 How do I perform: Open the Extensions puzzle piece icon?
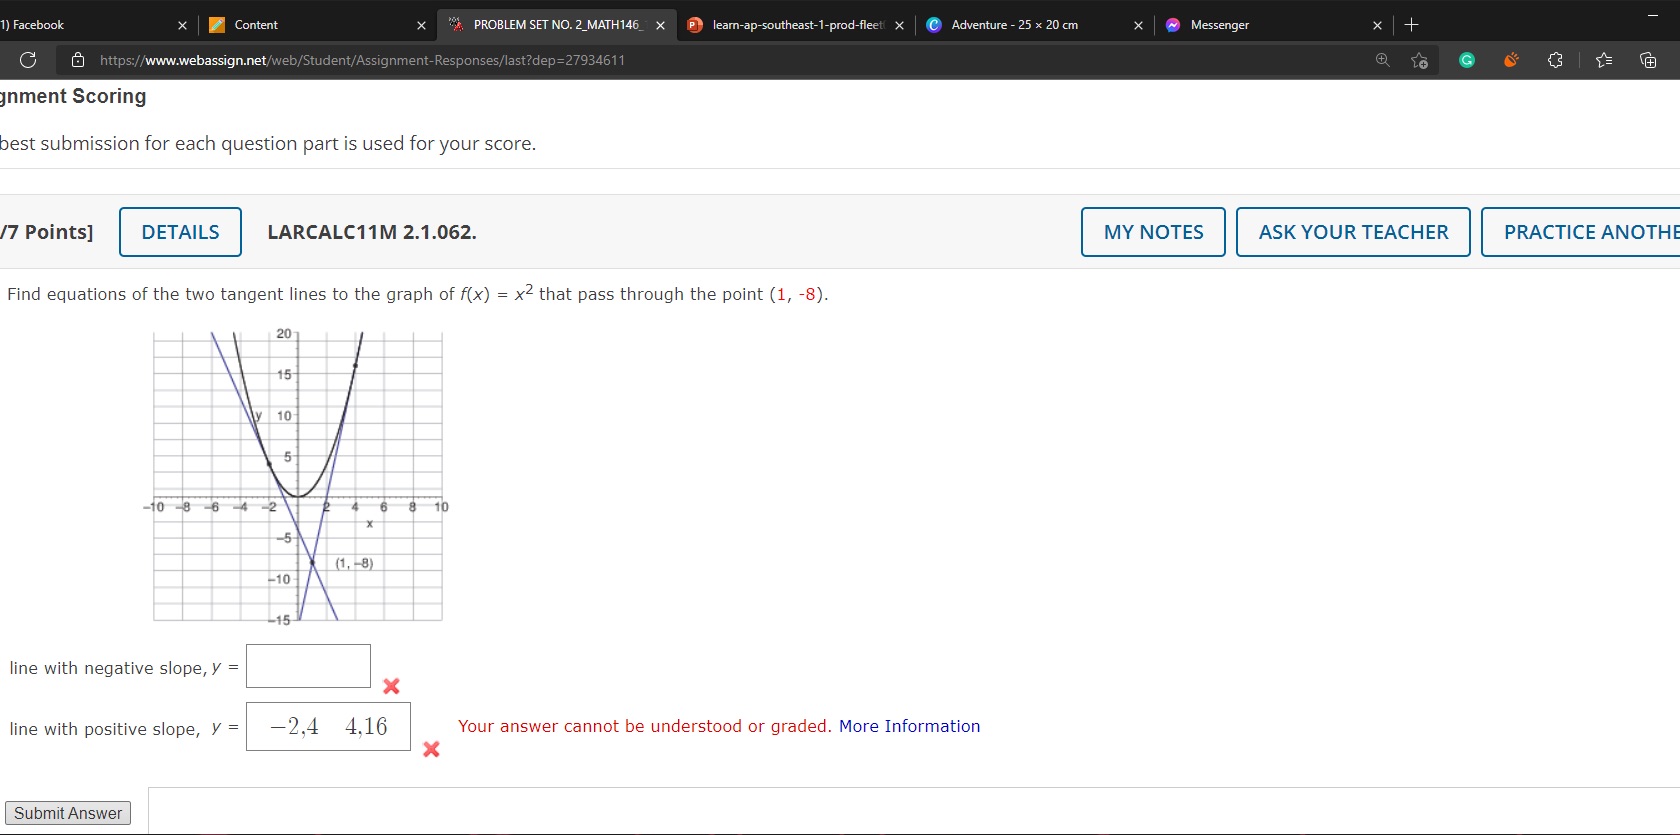click(1555, 60)
